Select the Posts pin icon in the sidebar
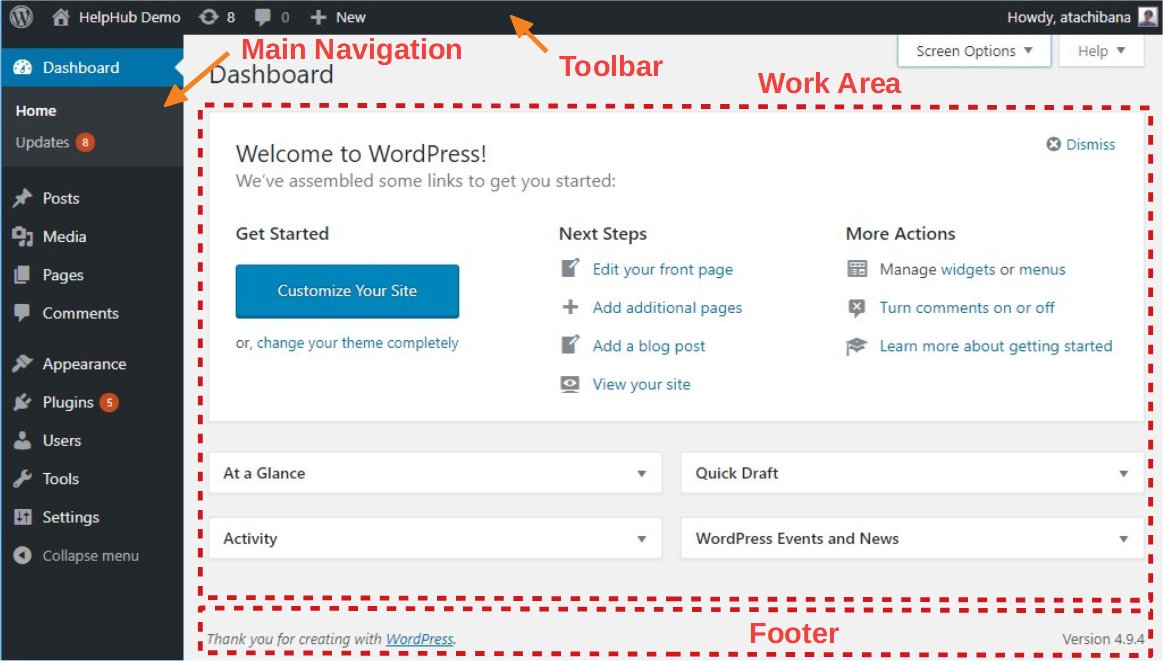Screen dimensions: 1163x661 tap(22, 198)
